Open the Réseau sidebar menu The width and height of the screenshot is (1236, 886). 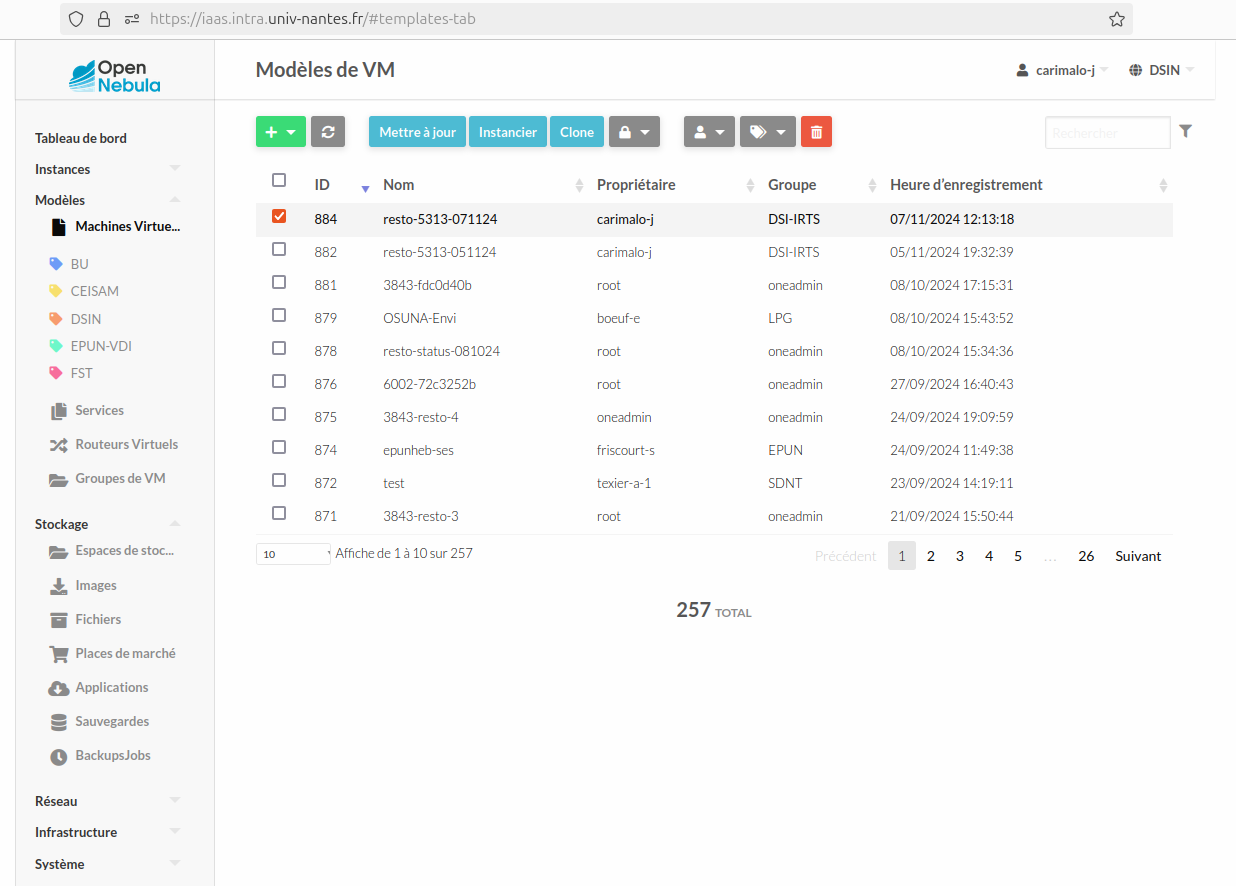click(55, 800)
